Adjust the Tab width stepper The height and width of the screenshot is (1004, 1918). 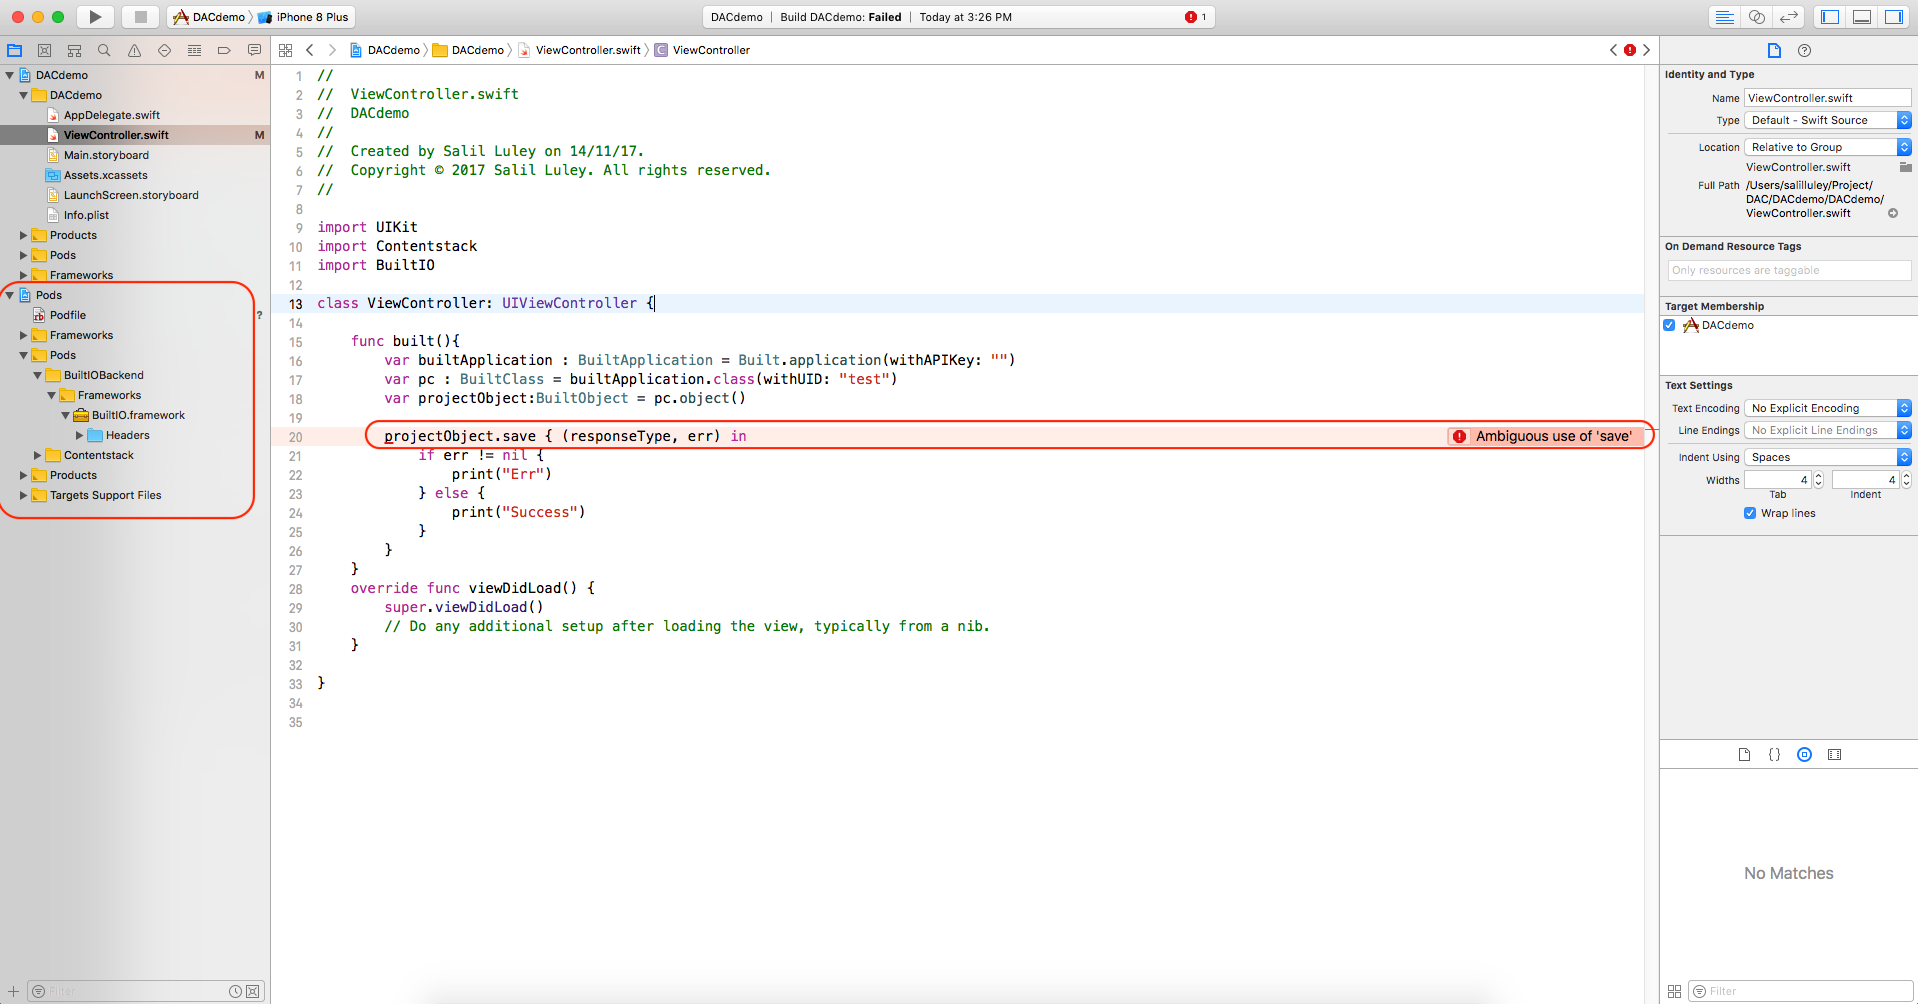1818,480
